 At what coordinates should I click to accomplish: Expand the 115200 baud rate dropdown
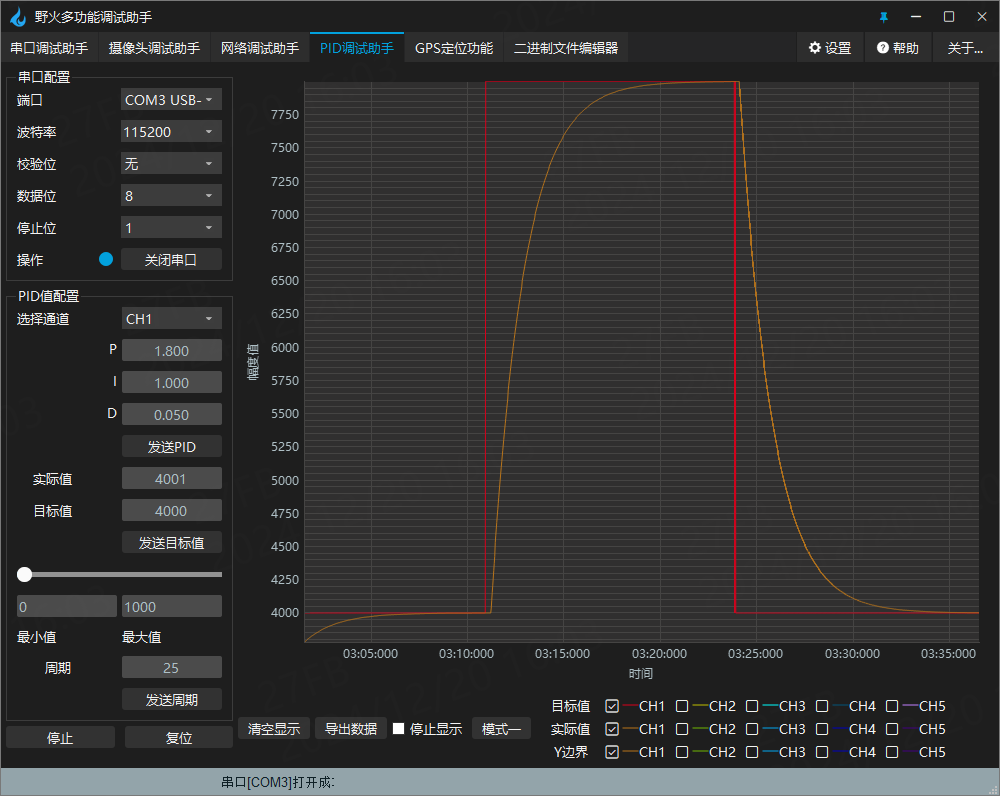[x=171, y=131]
